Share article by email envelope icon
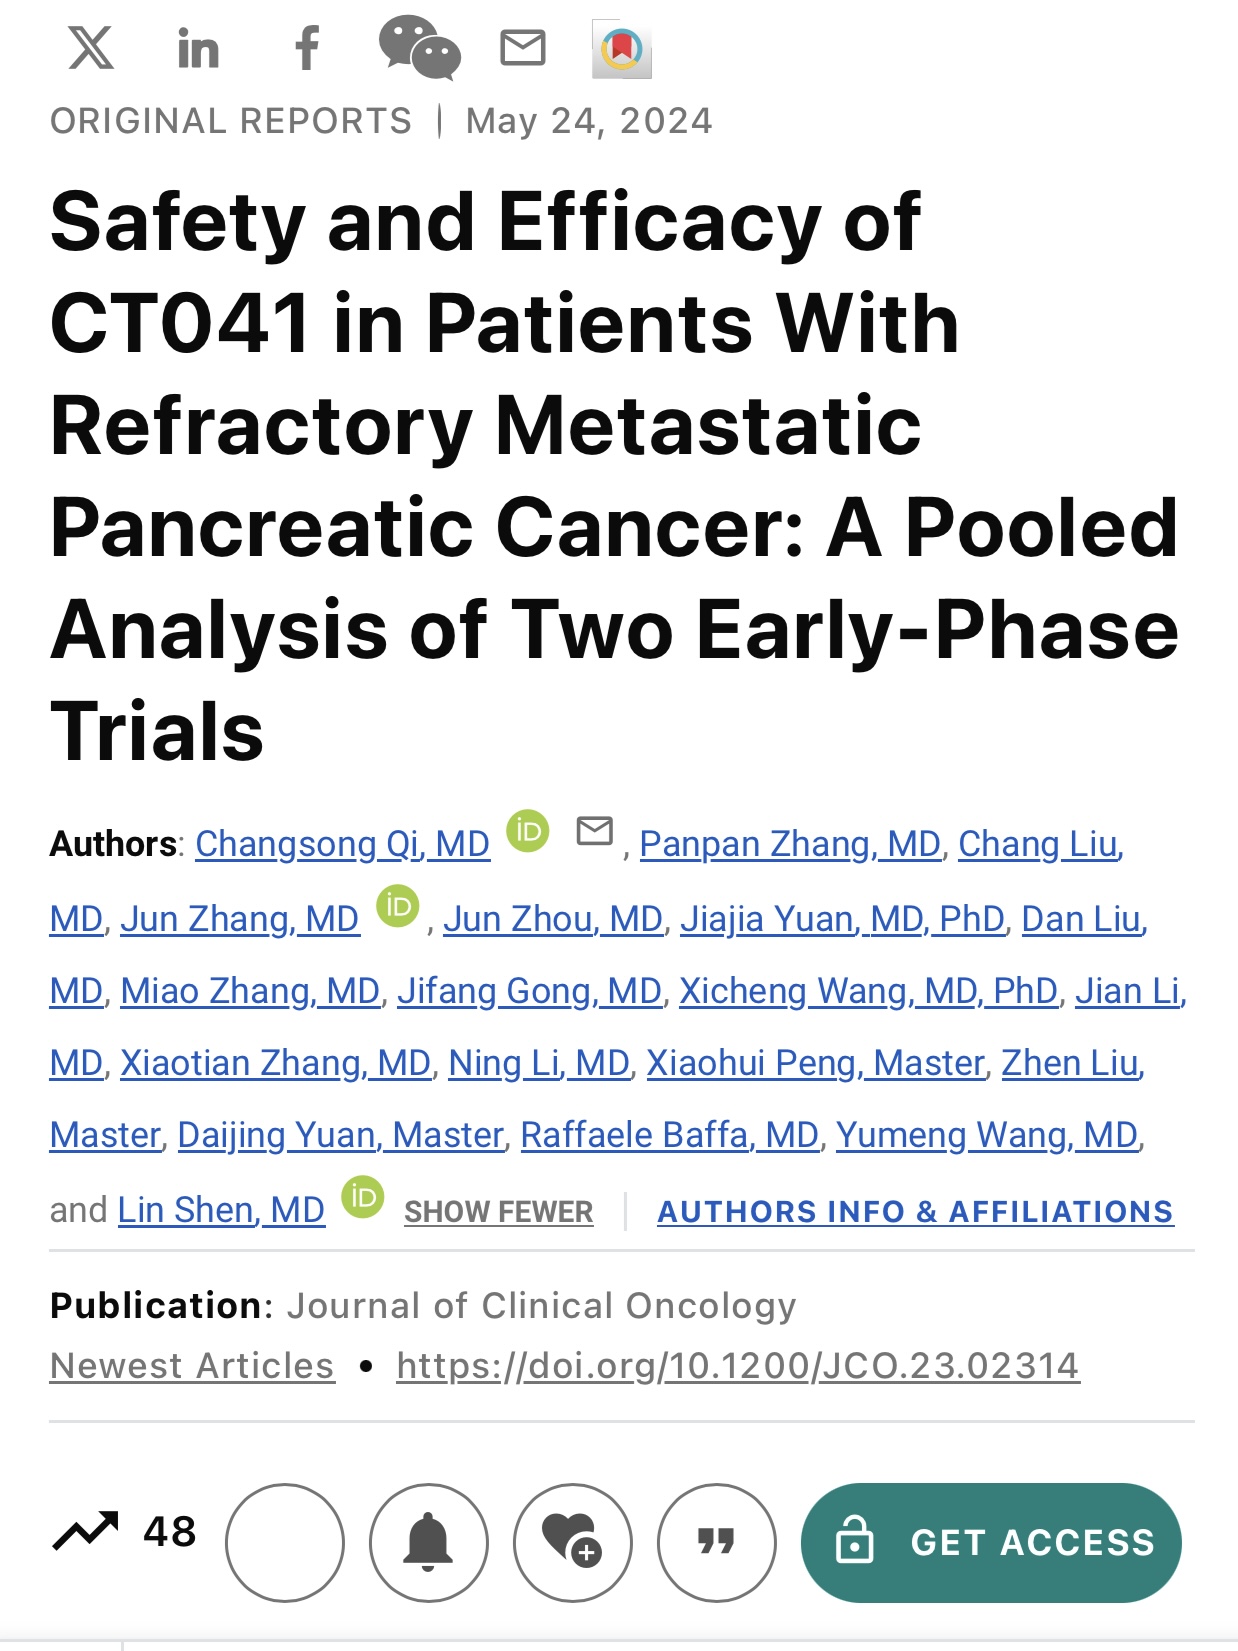The height and width of the screenshot is (1651, 1238). (523, 48)
